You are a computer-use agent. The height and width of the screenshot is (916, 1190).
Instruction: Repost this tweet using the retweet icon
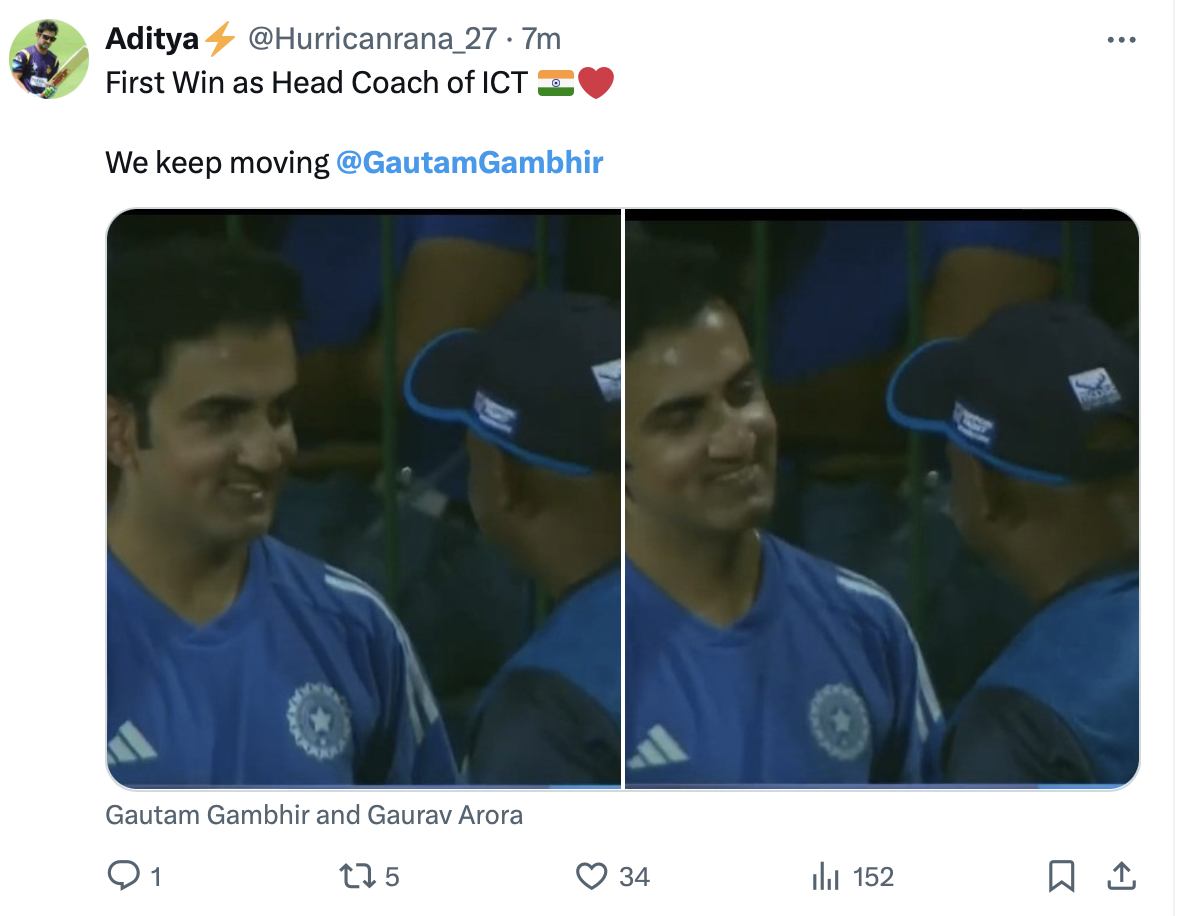pos(356,877)
